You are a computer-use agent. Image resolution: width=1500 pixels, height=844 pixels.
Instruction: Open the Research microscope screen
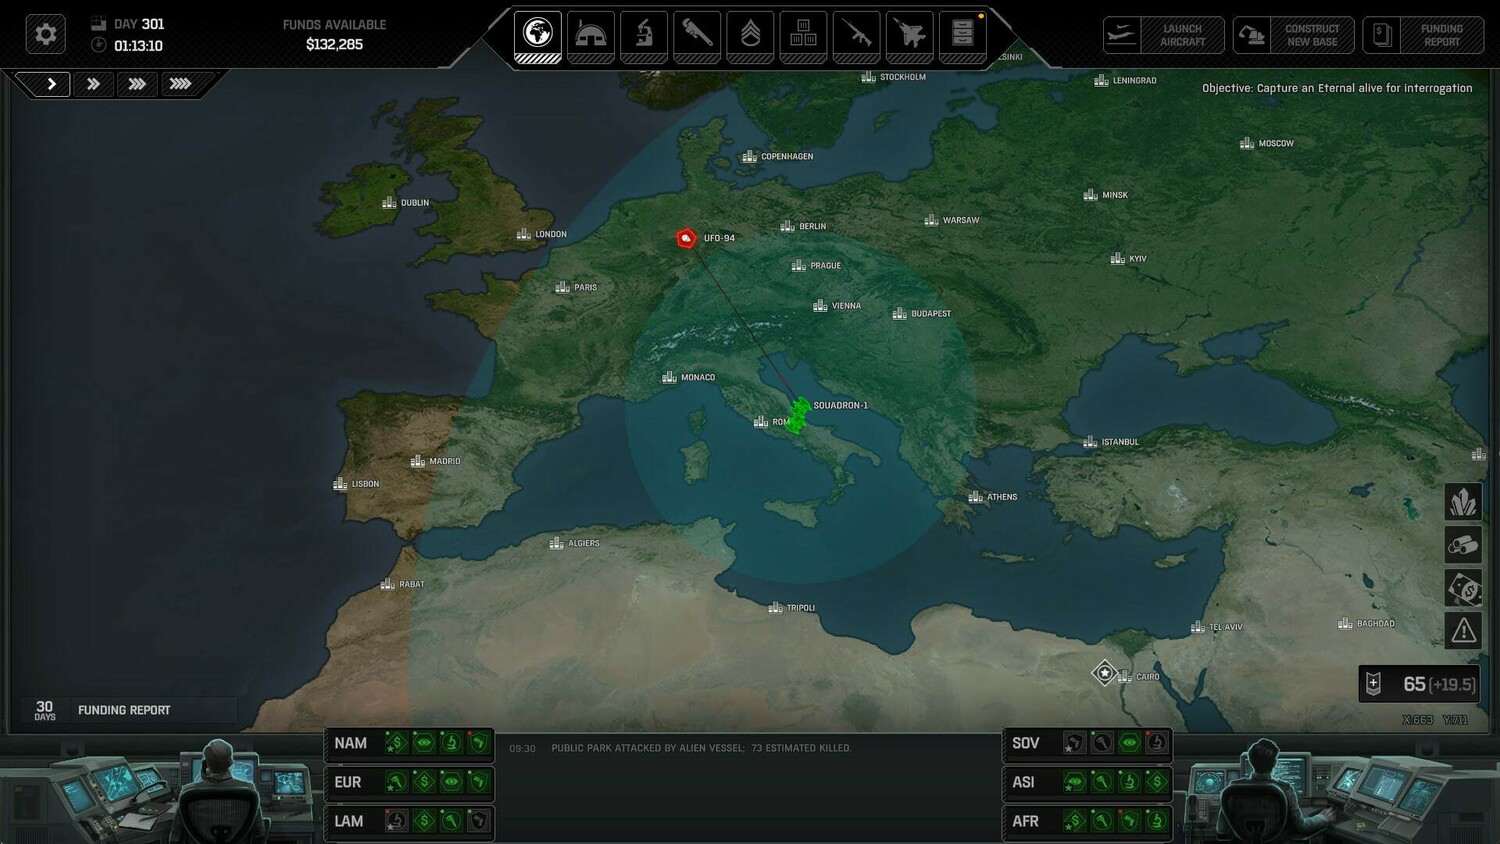(x=644, y=35)
